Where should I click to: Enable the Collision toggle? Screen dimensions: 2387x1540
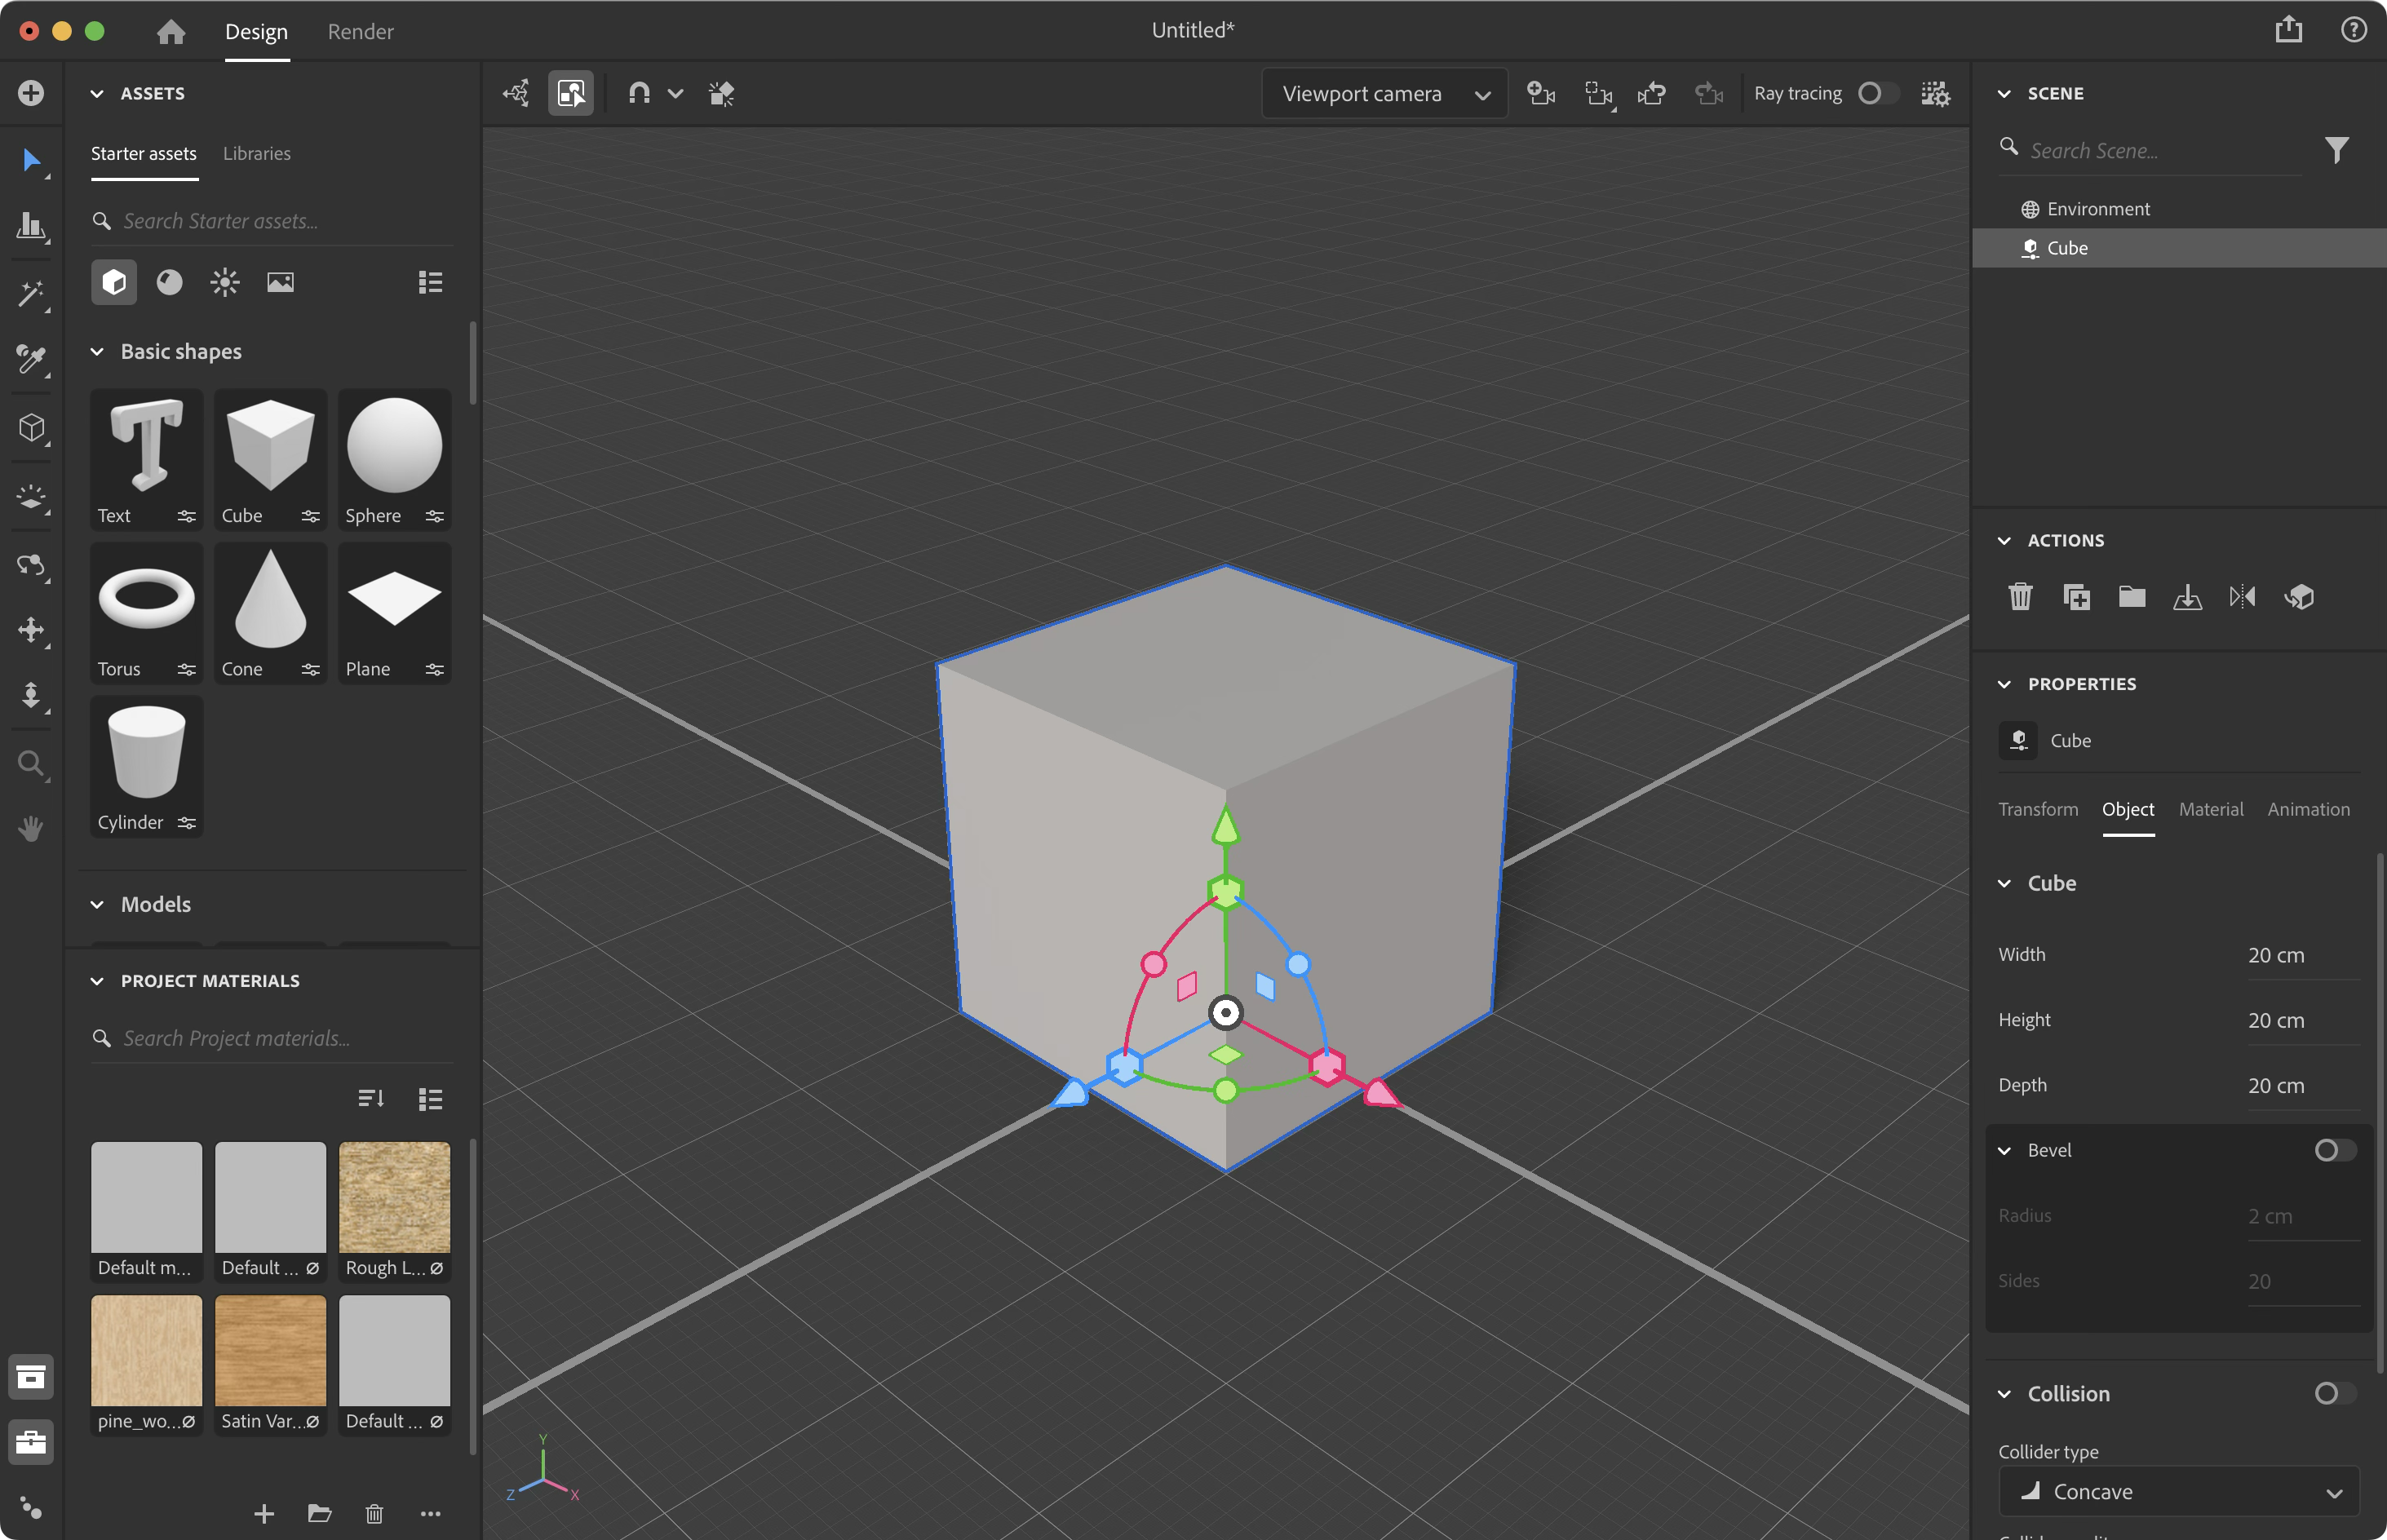pyautogui.click(x=2334, y=1393)
